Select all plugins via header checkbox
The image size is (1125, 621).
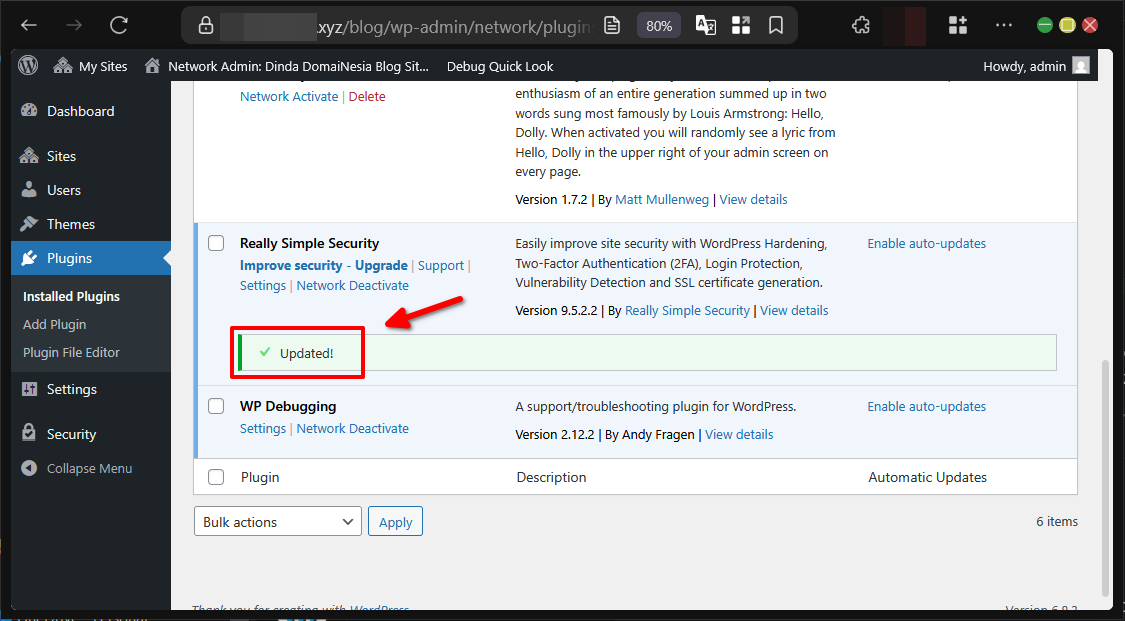coord(216,477)
